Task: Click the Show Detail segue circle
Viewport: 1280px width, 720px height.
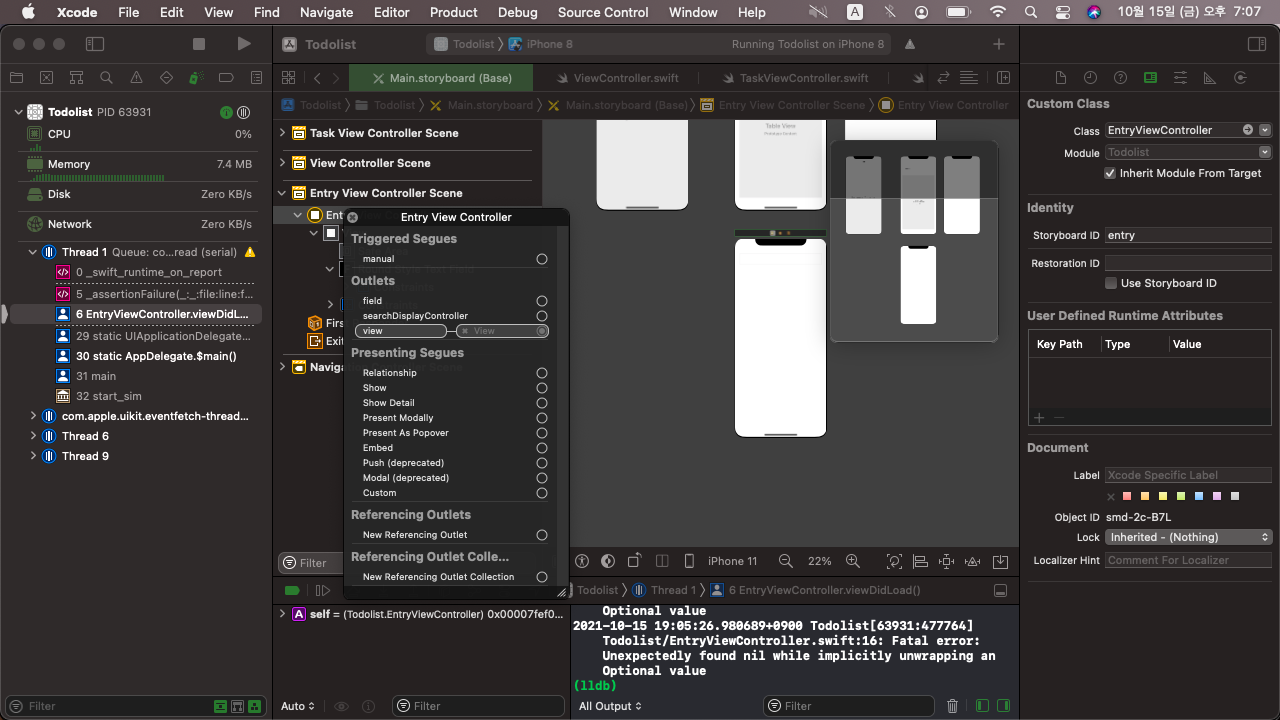Action: (x=542, y=403)
